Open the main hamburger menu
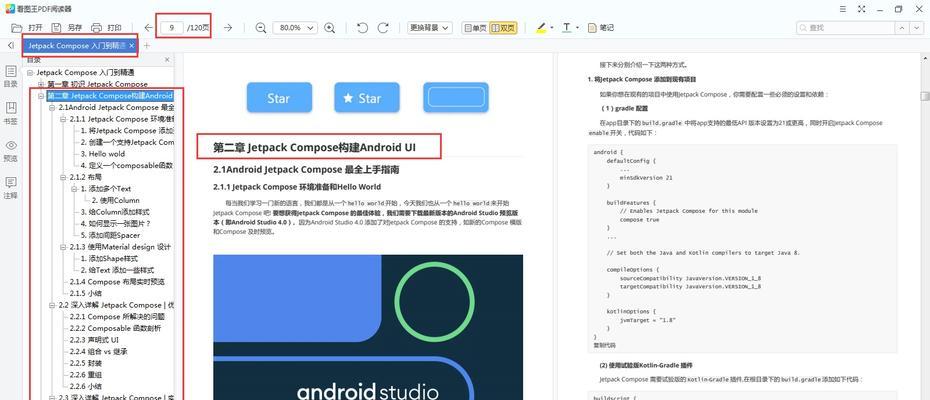This screenshot has width=930, height=400. [x=843, y=9]
